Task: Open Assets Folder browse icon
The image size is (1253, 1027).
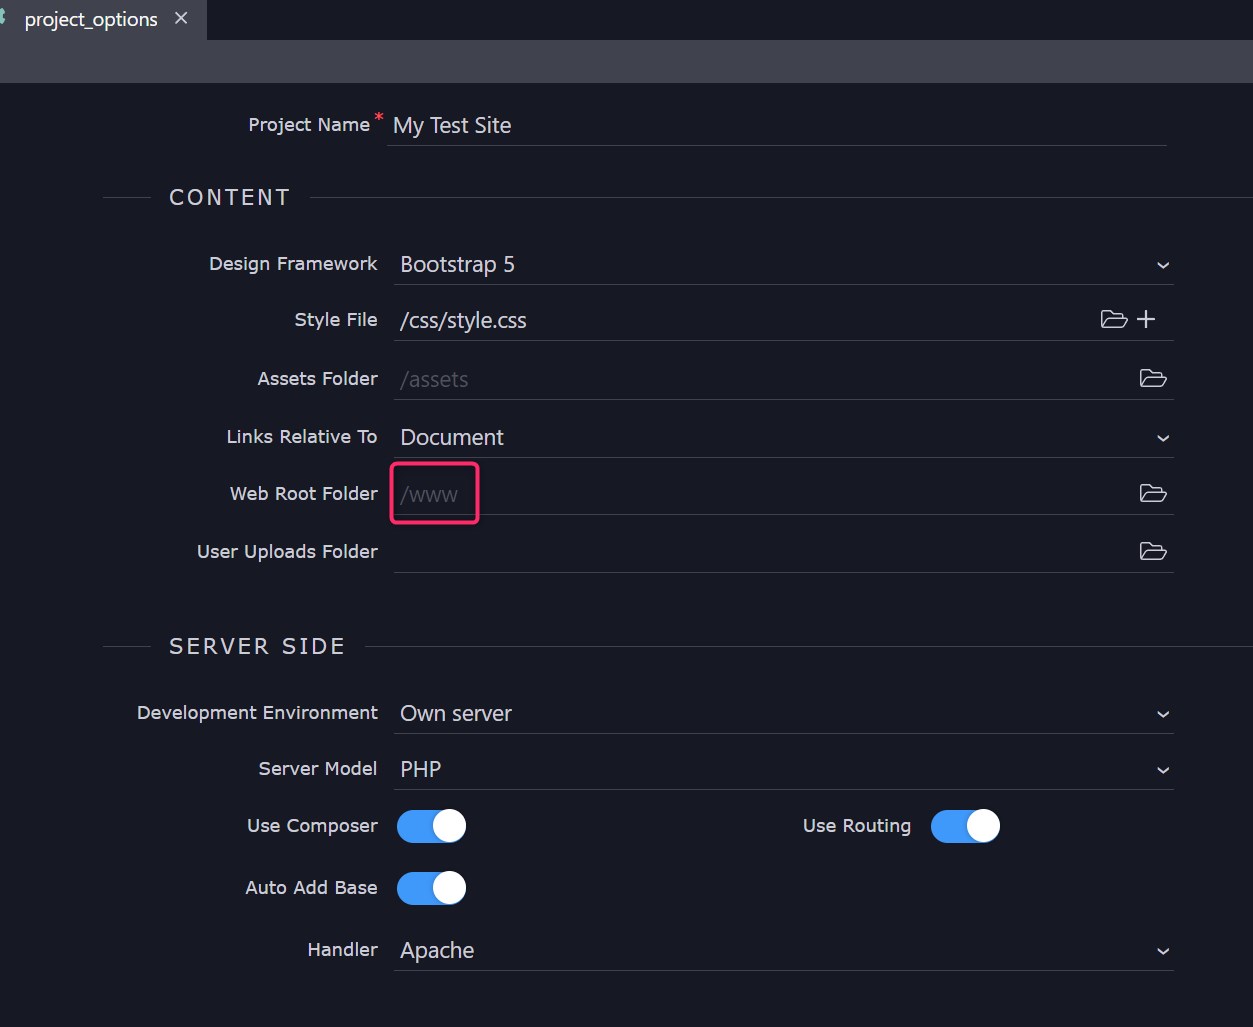Action: pos(1152,378)
